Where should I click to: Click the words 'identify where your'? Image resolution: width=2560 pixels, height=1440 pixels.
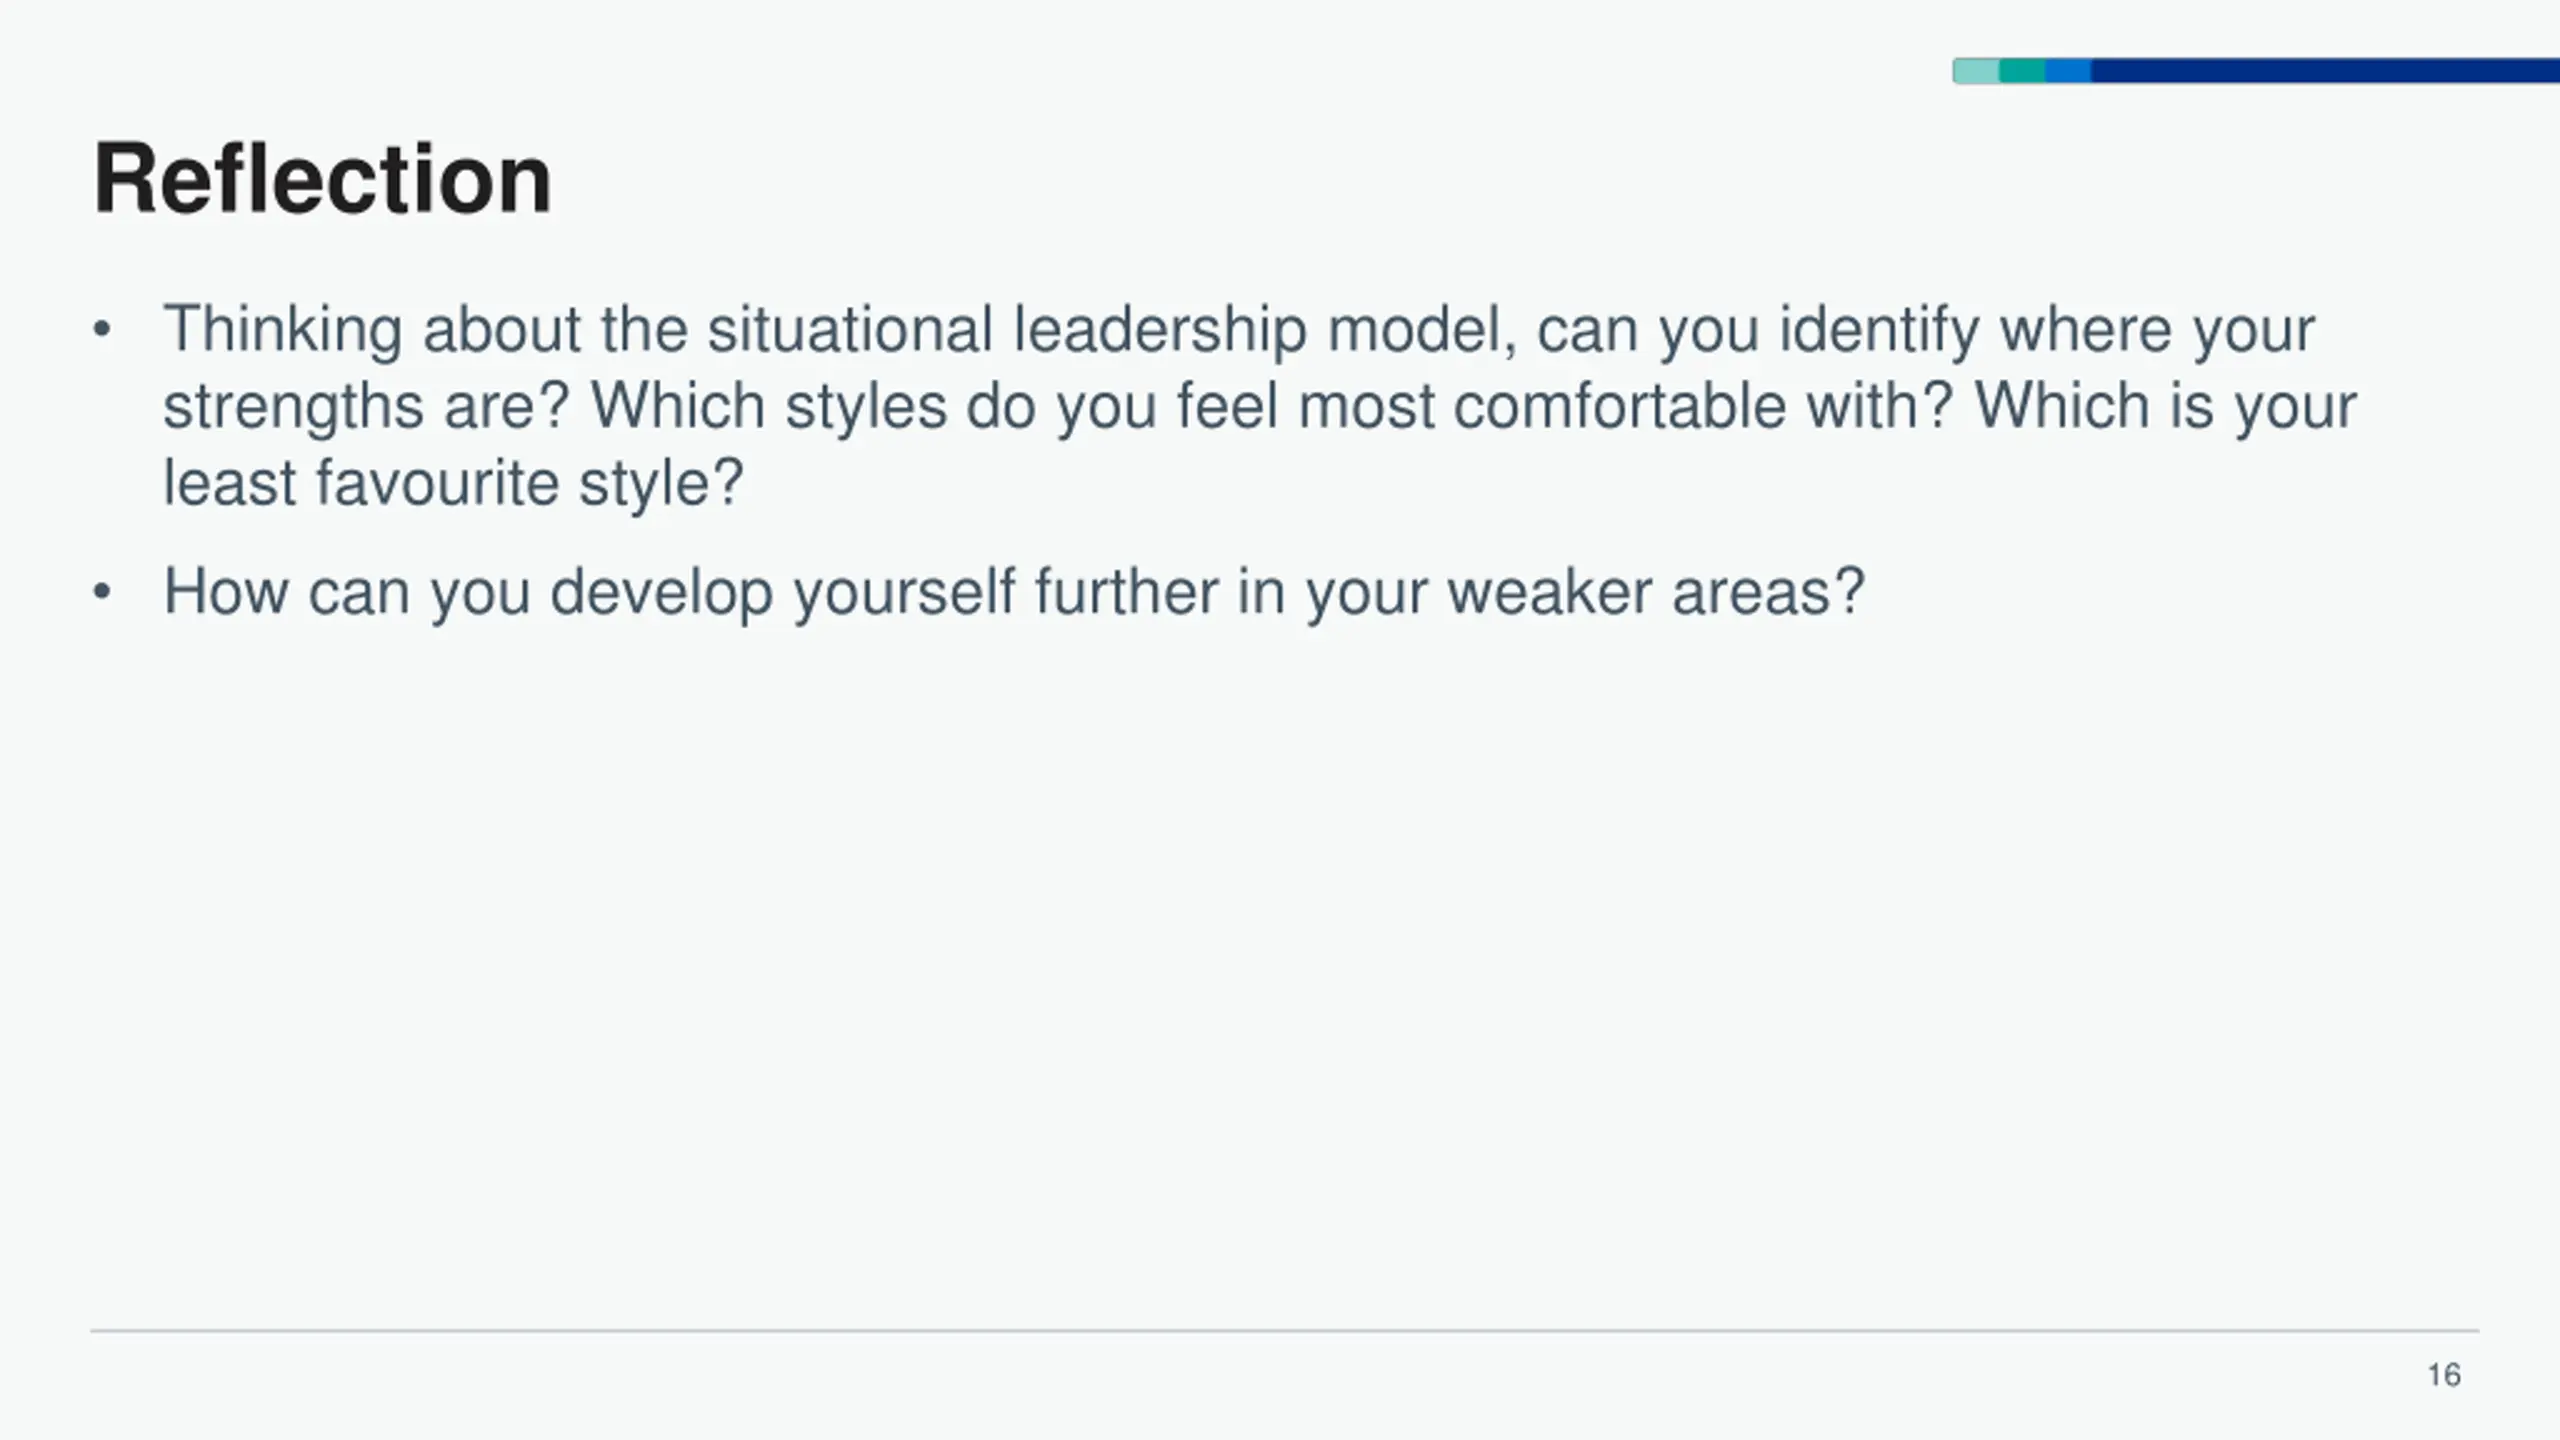point(2046,330)
